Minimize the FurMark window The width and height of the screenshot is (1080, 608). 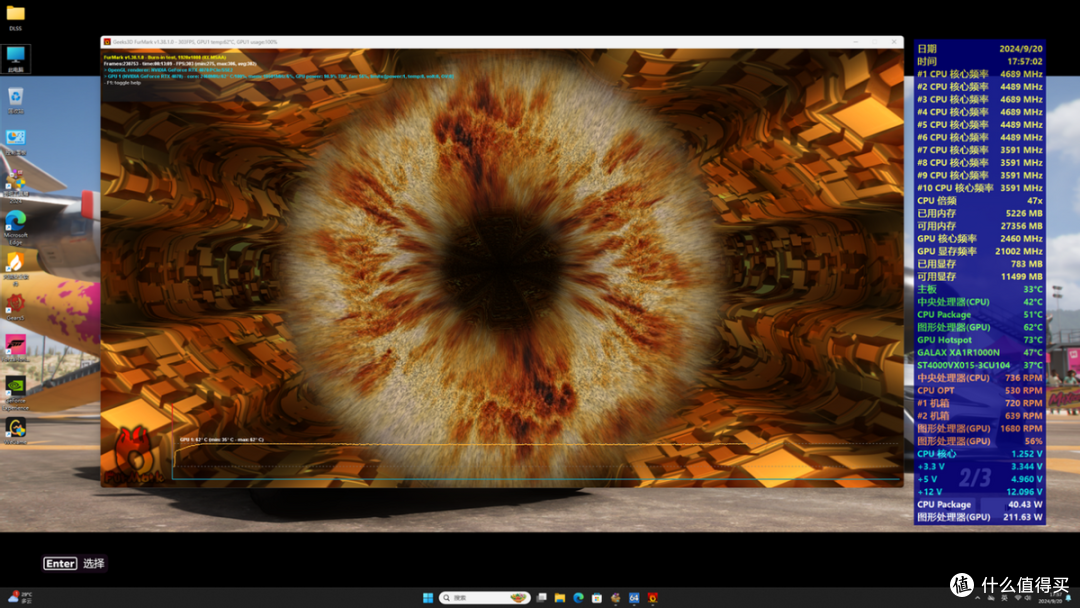855,42
